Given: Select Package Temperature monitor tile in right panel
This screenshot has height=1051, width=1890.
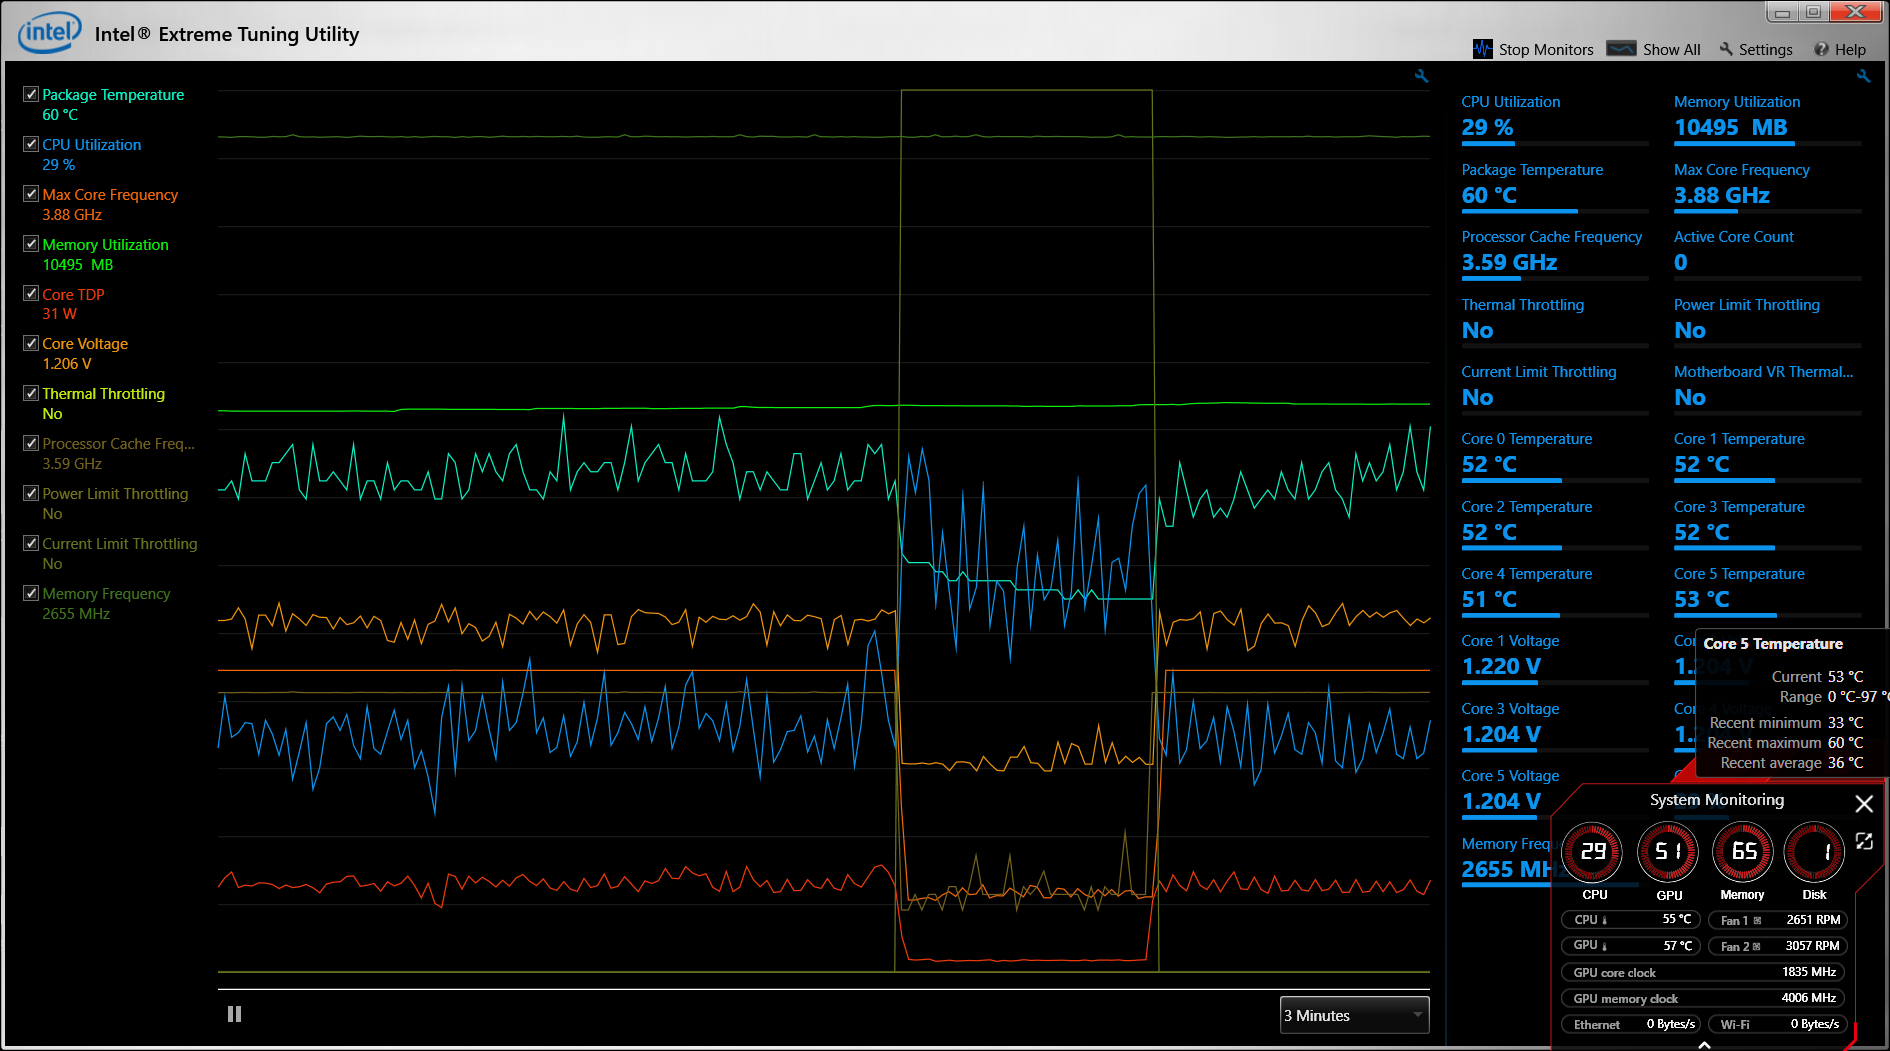Looking at the screenshot, I should pos(1555,187).
